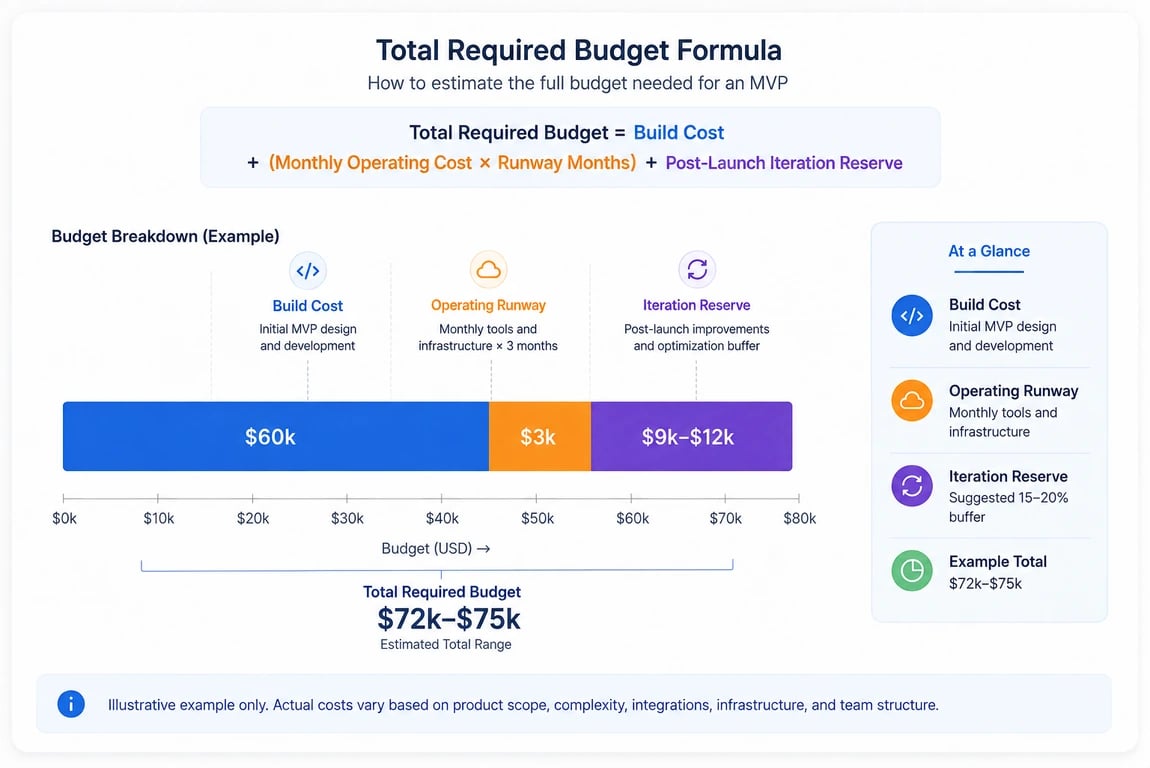
Task: Click the "$20k" axis label
Action: [253, 519]
